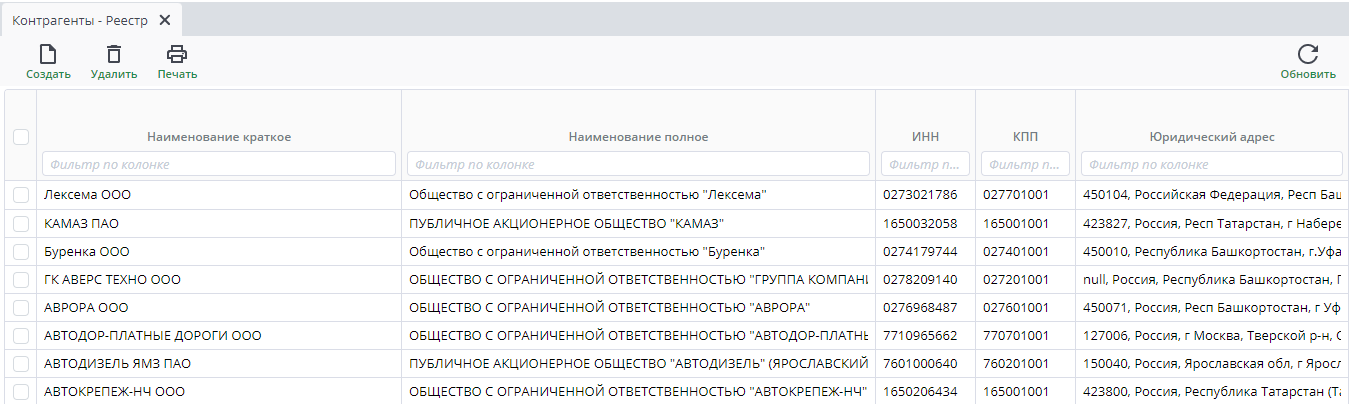Click the ИНН column filter field

[x=925, y=164]
